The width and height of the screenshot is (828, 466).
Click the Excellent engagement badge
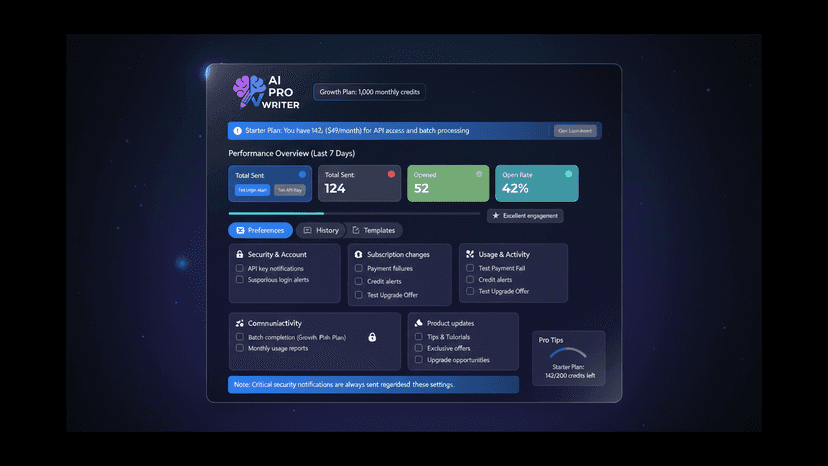point(525,216)
